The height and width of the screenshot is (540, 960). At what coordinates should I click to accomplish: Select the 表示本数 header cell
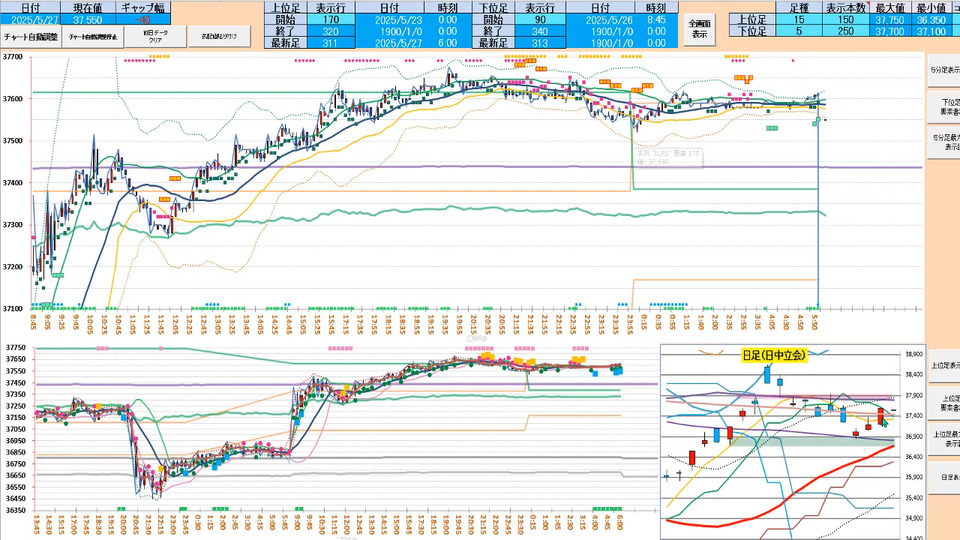coord(846,8)
